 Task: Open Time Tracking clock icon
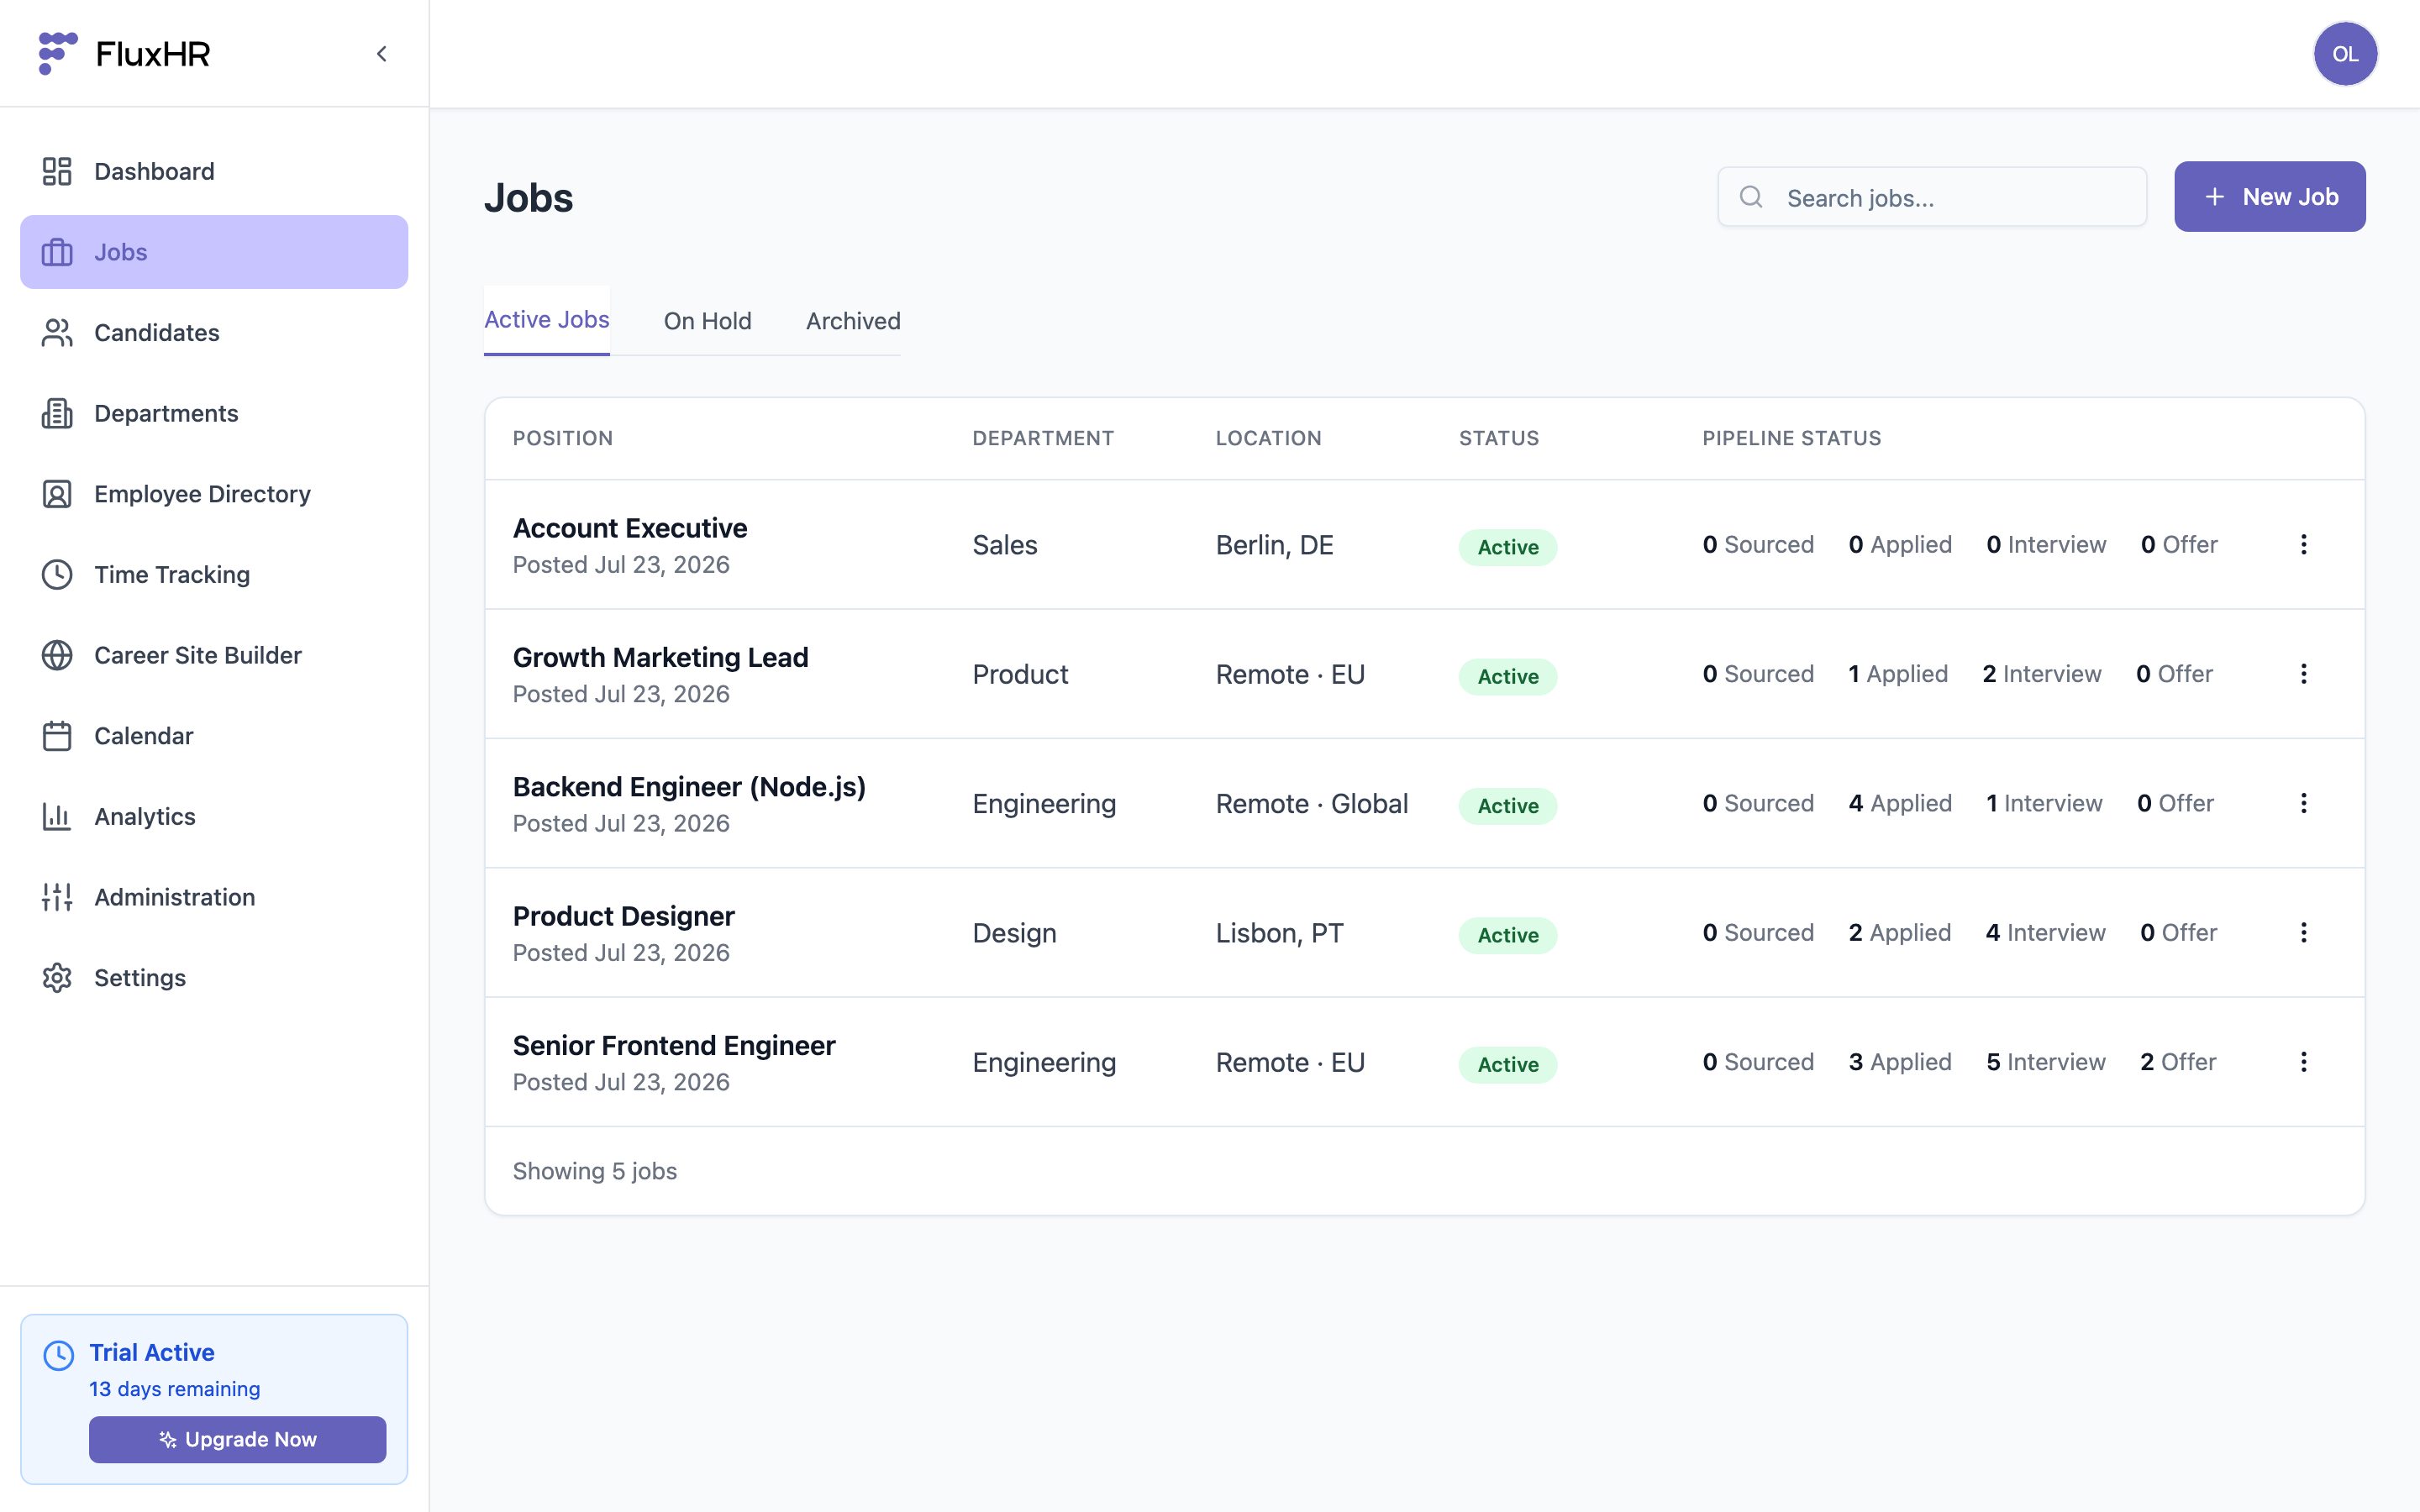pyautogui.click(x=57, y=574)
